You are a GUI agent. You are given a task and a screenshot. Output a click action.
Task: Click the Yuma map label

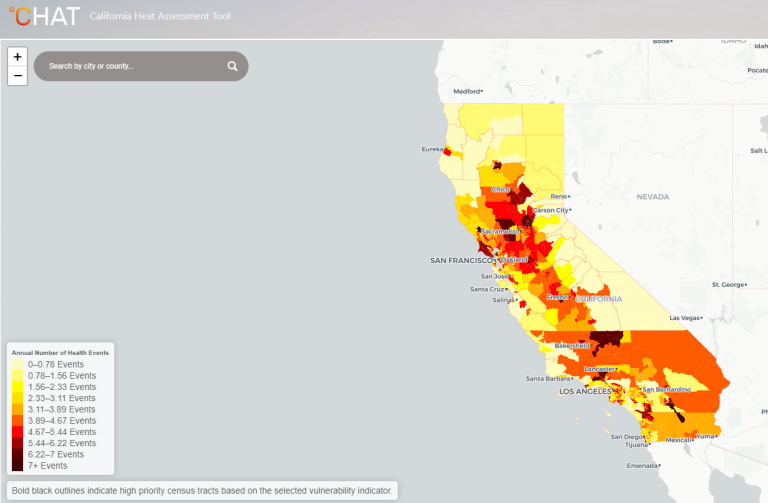pos(705,436)
